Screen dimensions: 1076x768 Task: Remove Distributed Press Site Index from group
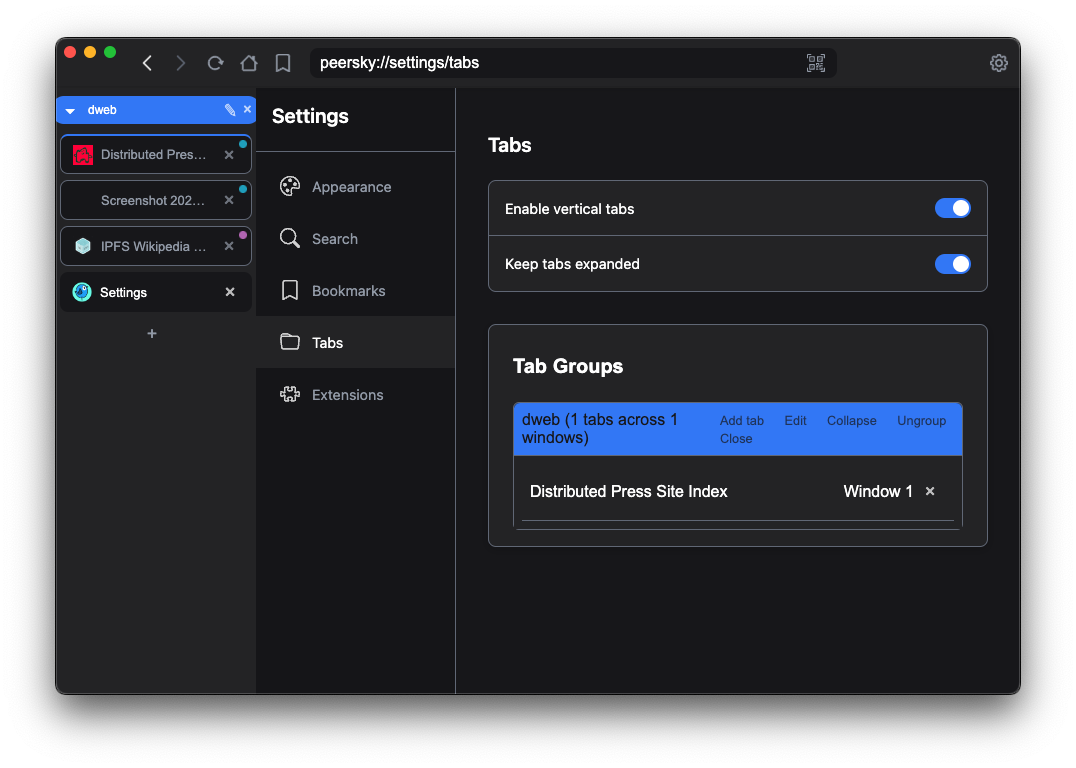930,491
